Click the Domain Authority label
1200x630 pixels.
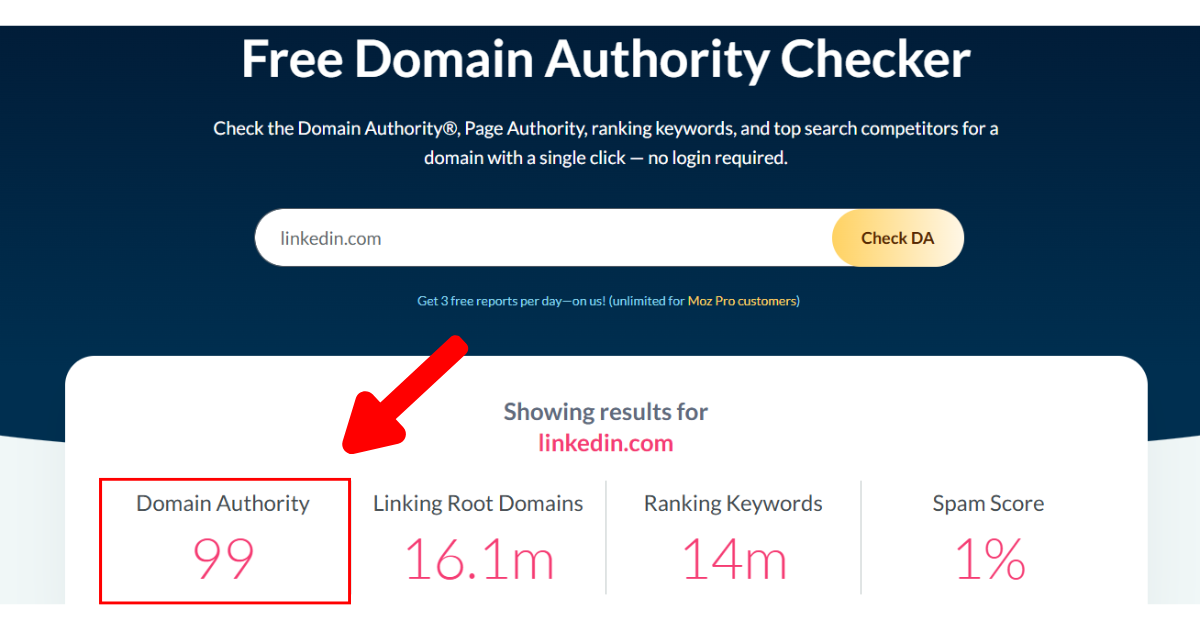tap(223, 504)
